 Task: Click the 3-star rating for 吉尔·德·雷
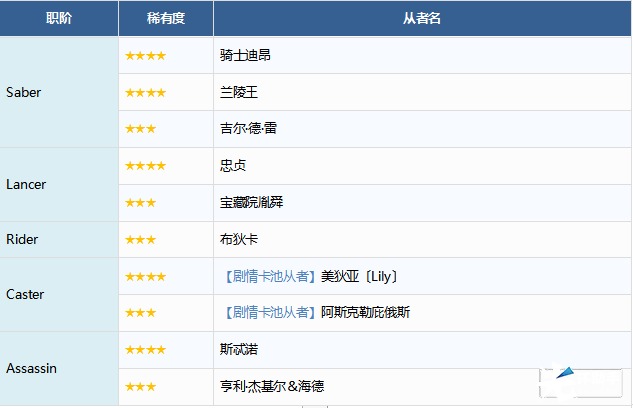coord(140,129)
